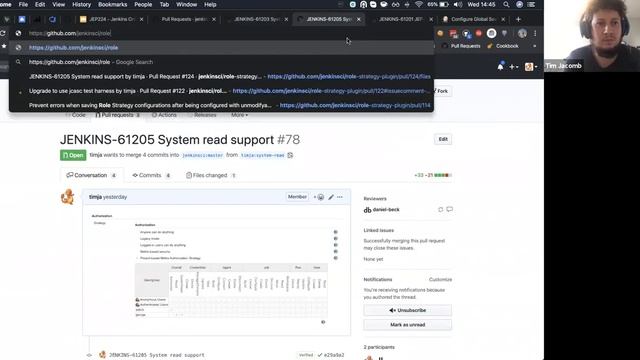Click the macOS Wi-Fi icon
The image size is (640, 360).
(x=419, y=4)
